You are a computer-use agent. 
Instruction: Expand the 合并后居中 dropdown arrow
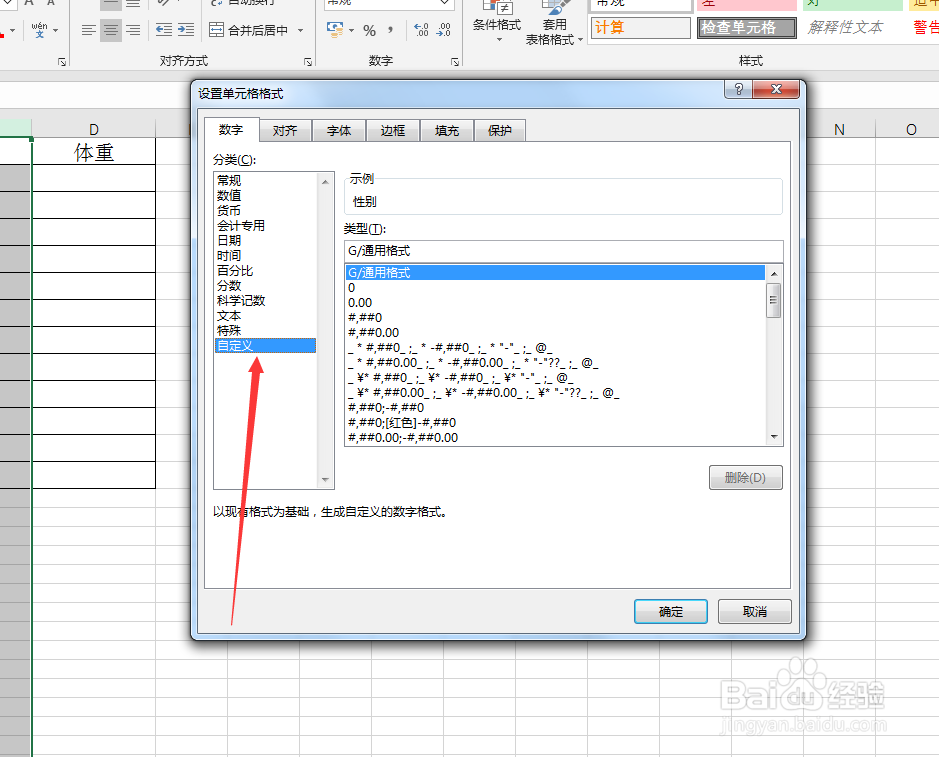click(x=300, y=30)
